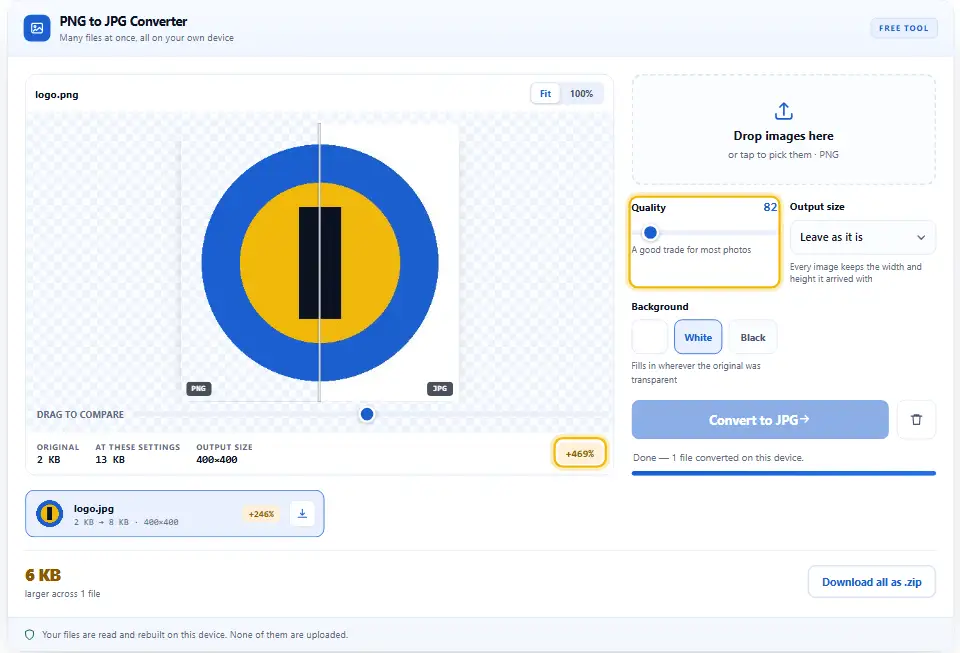Screen dimensions: 960x653
Task: Select the logo.jpg converted file thumbnail
Action: [50, 513]
